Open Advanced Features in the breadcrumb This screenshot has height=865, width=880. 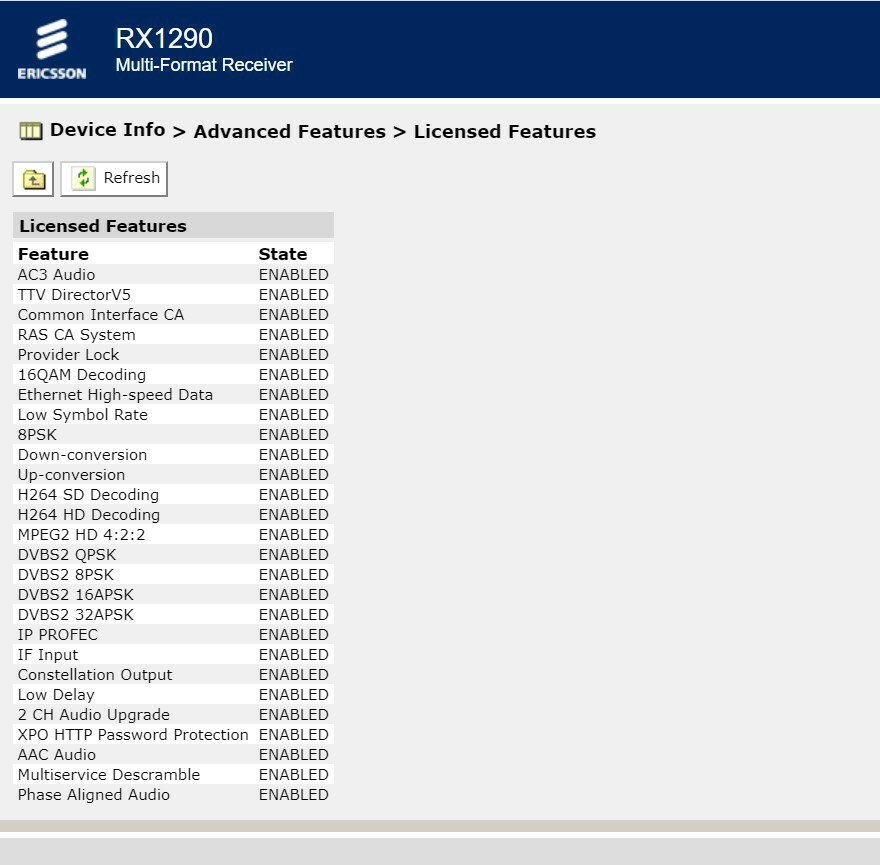tap(289, 132)
